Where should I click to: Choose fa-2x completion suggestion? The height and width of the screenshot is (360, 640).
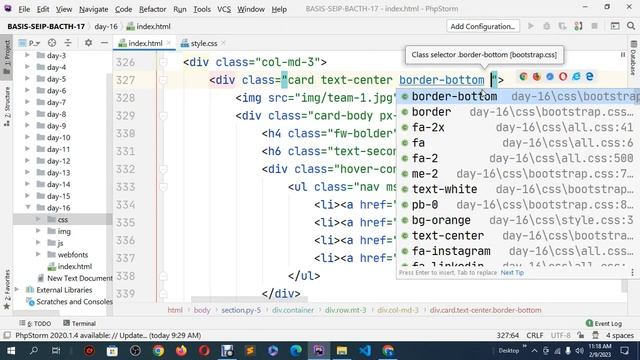518,127
